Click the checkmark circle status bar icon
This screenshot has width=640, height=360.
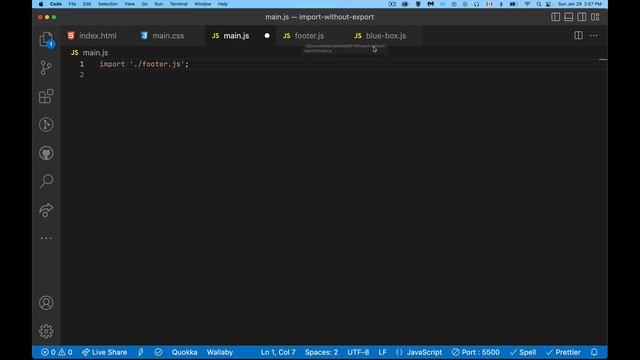[x=158, y=352]
